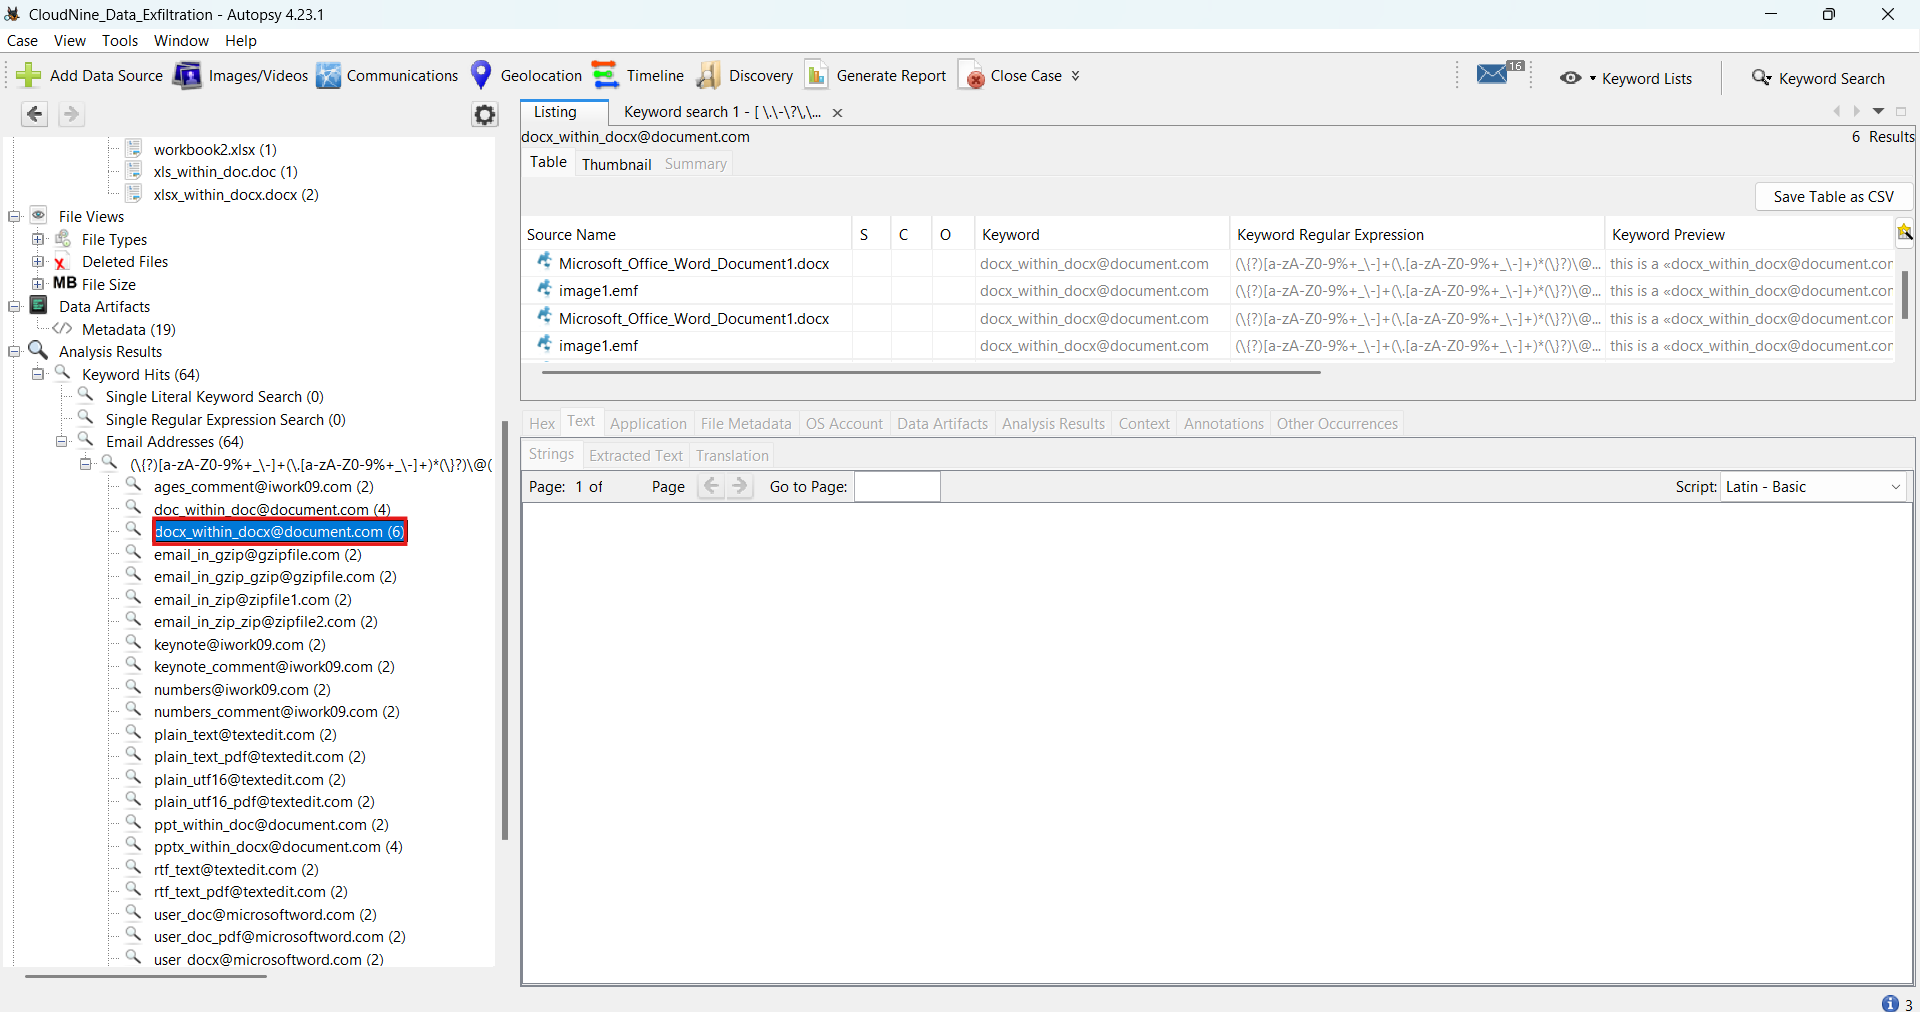This screenshot has width=1920, height=1012.
Task: Open tree view options gear icon
Action: pos(485,115)
